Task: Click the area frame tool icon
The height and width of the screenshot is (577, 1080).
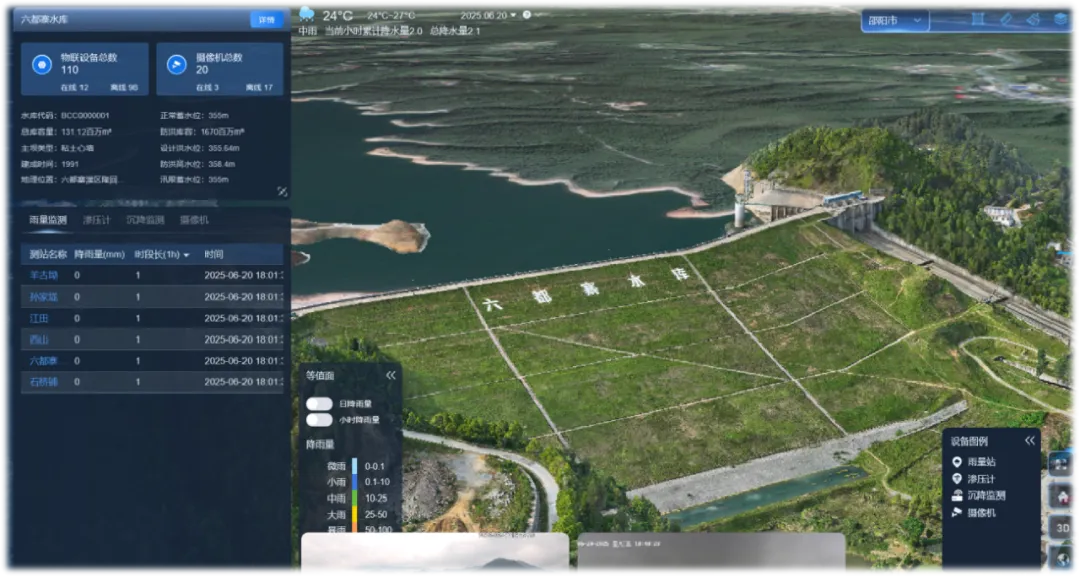Action: pyautogui.click(x=977, y=19)
